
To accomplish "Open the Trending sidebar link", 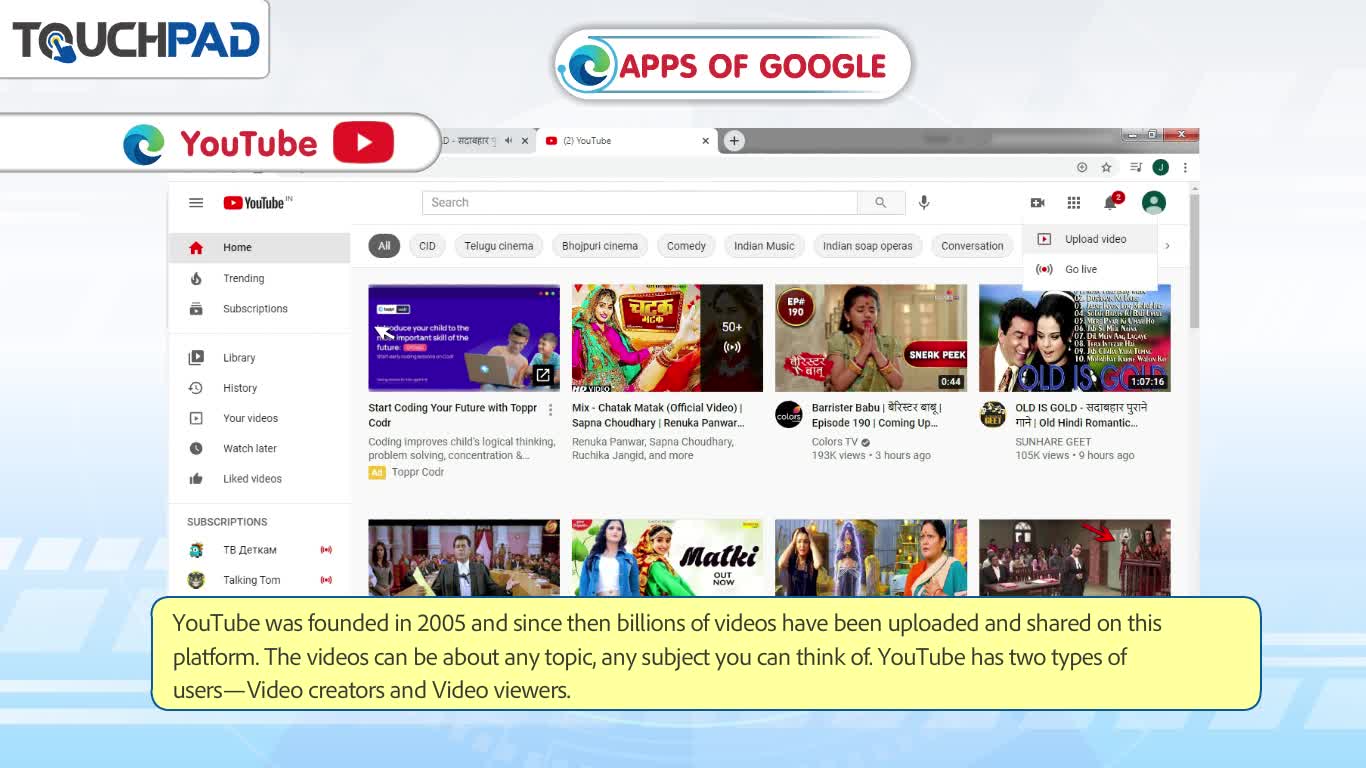I will pyautogui.click(x=259, y=279).
